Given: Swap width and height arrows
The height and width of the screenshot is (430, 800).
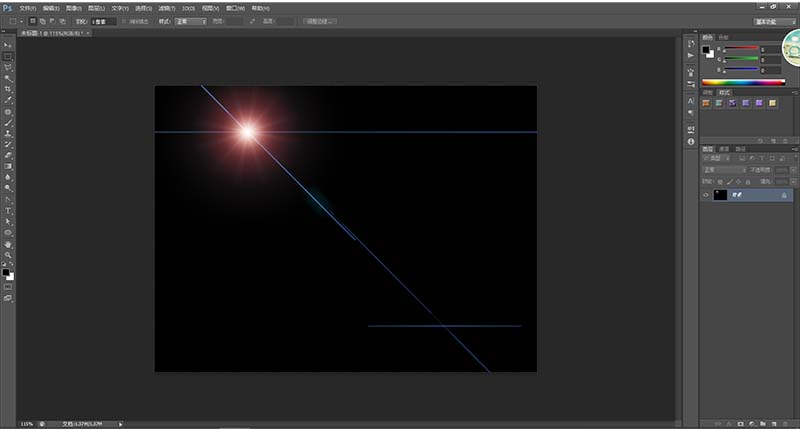Looking at the screenshot, I should pyautogui.click(x=252, y=21).
